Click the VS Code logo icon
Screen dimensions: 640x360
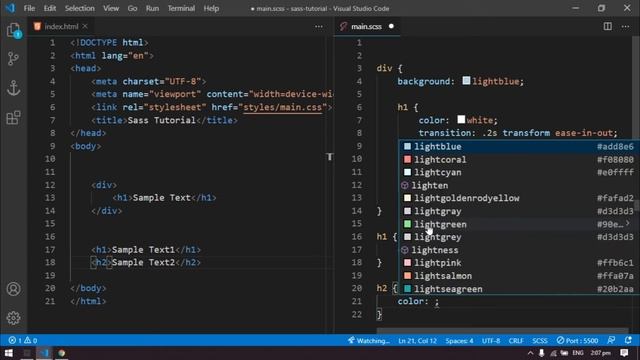[x=10, y=8]
